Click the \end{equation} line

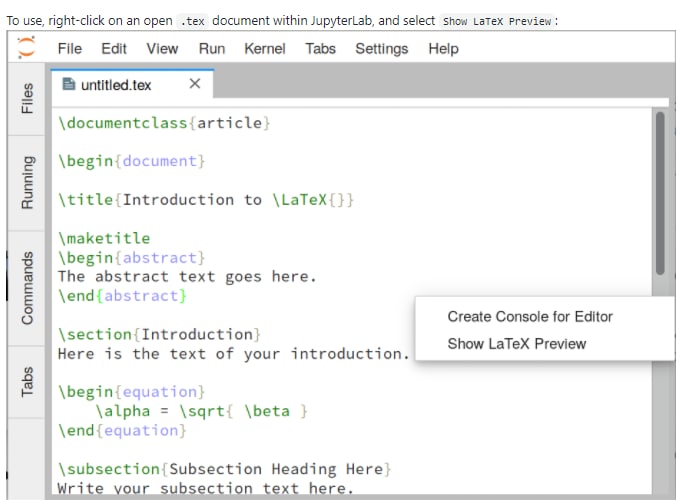pos(122,431)
